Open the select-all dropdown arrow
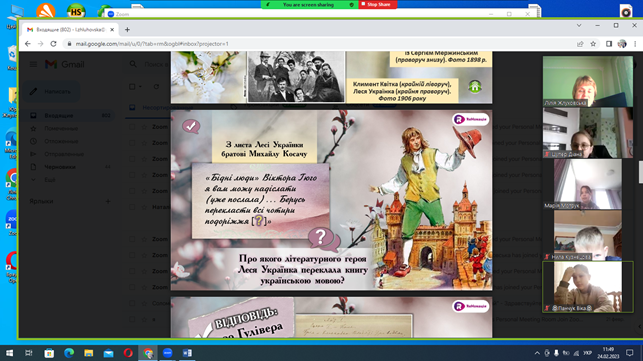 point(140,87)
